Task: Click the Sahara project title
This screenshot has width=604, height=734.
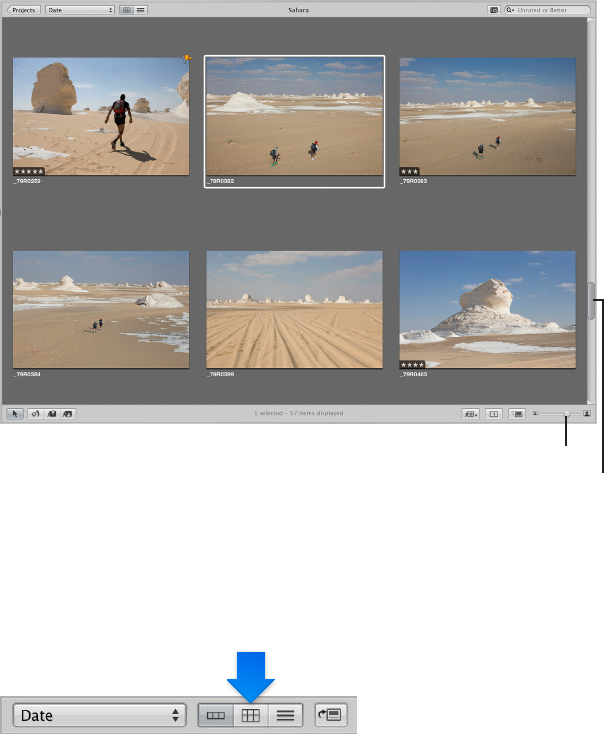Action: [299, 10]
